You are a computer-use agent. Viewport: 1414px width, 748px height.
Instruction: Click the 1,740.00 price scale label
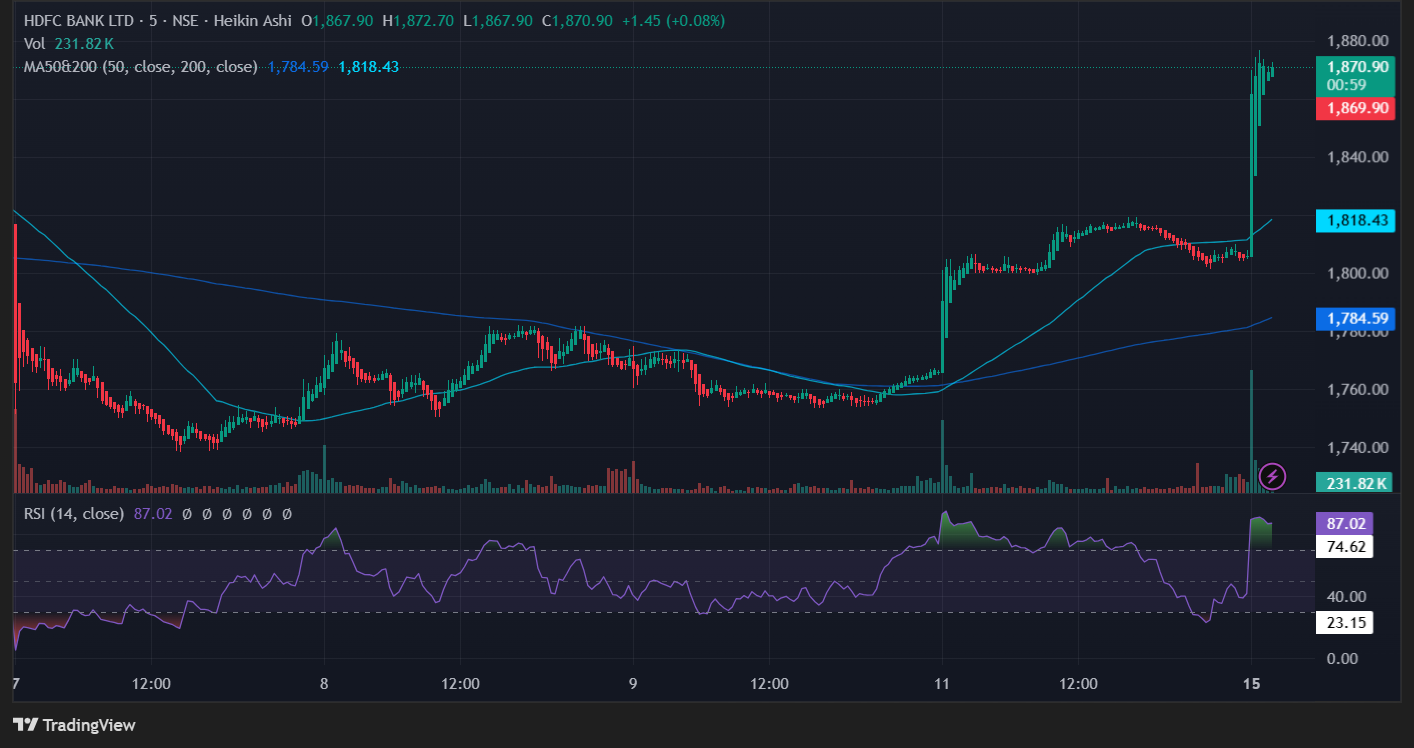pyautogui.click(x=1357, y=447)
